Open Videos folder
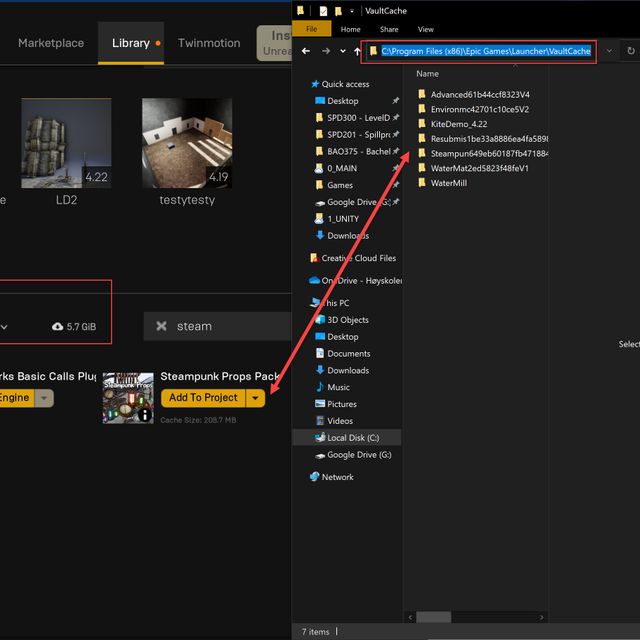Viewport: 640px width, 640px height. [340, 421]
